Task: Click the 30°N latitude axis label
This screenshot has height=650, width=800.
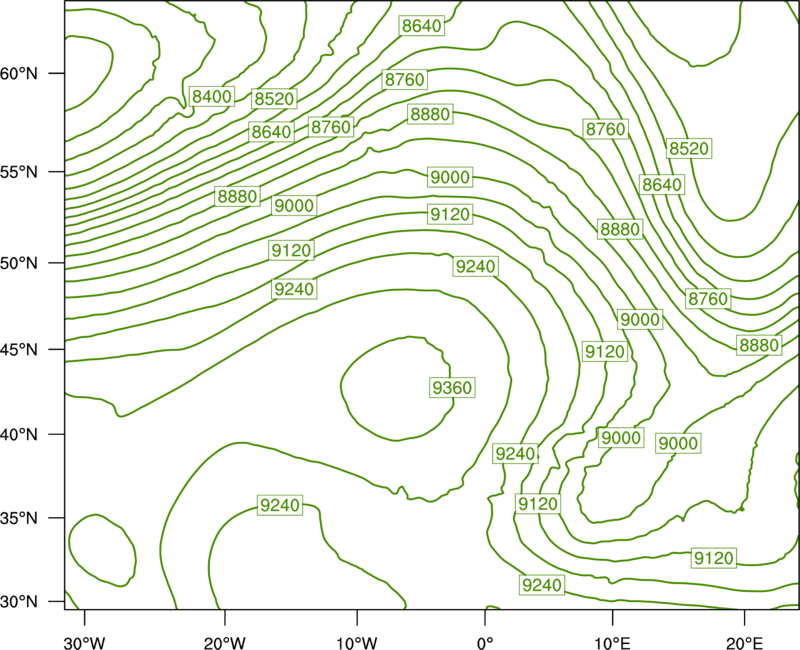Action: click(x=19, y=602)
